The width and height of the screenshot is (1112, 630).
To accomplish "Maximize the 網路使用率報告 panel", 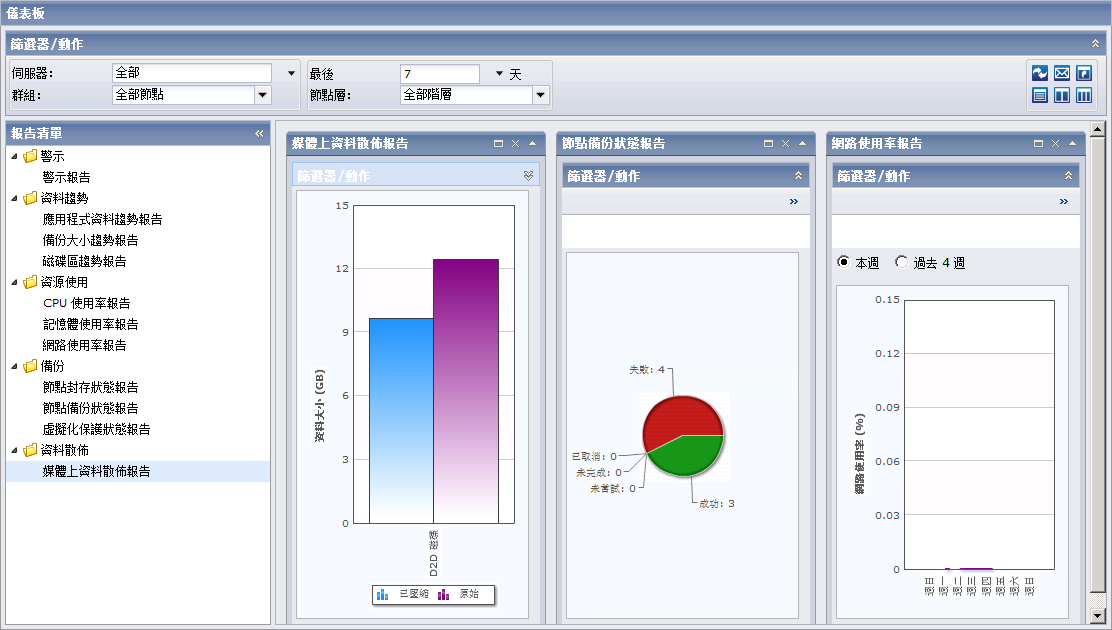I will tap(1038, 143).
